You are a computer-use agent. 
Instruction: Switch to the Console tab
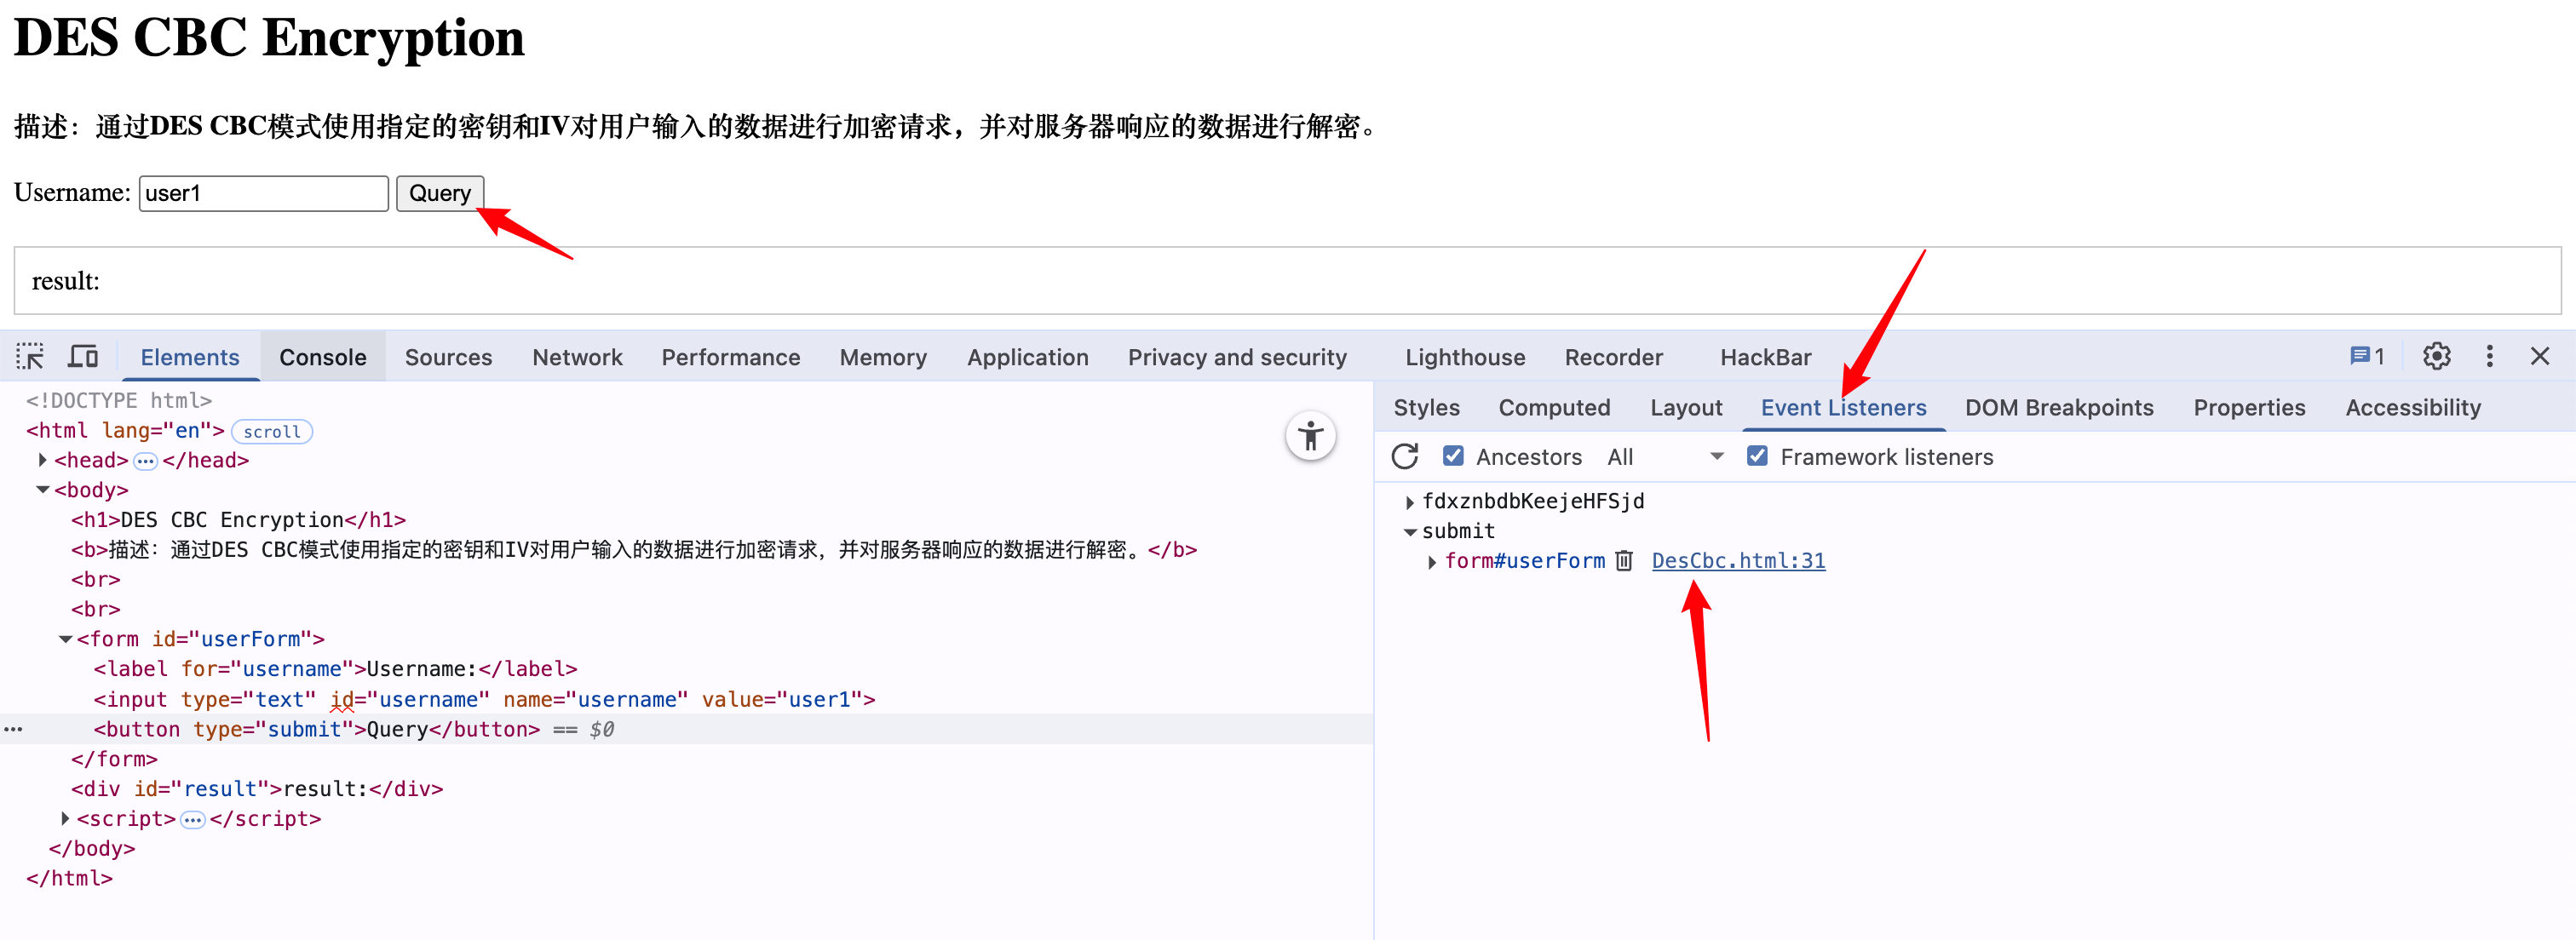click(323, 357)
